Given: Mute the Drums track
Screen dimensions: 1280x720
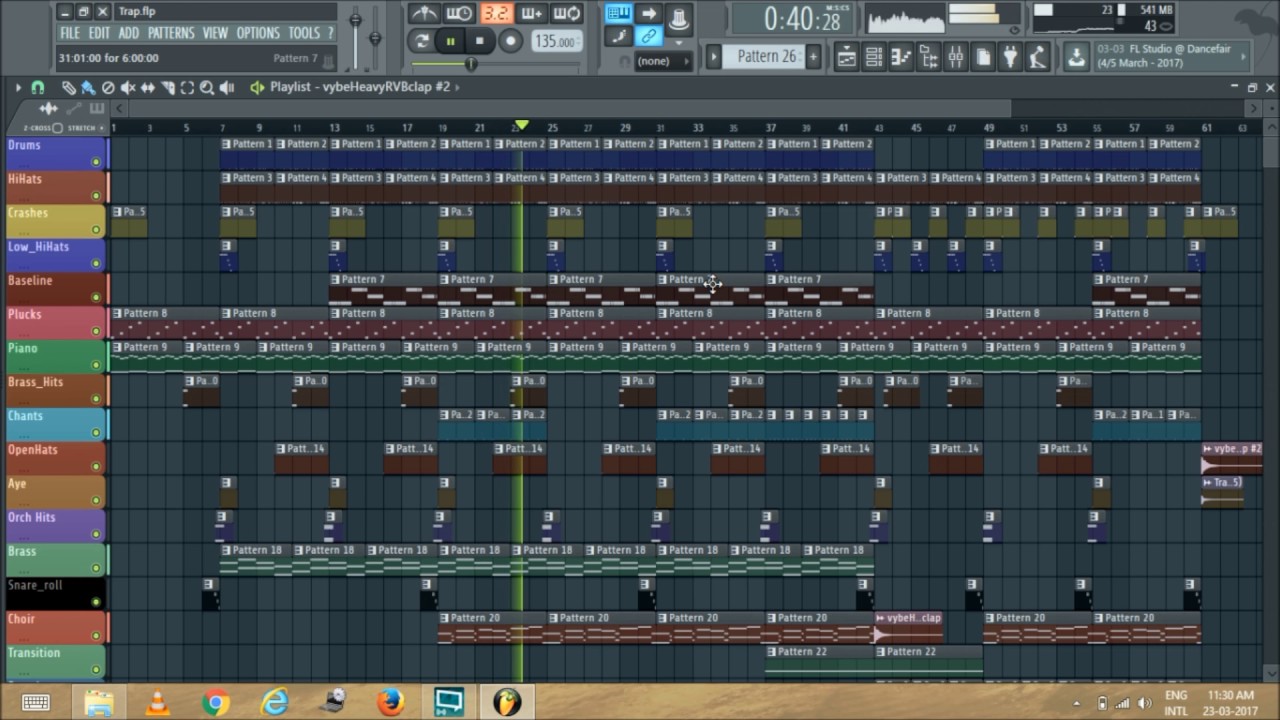Looking at the screenshot, I should click(x=96, y=161).
